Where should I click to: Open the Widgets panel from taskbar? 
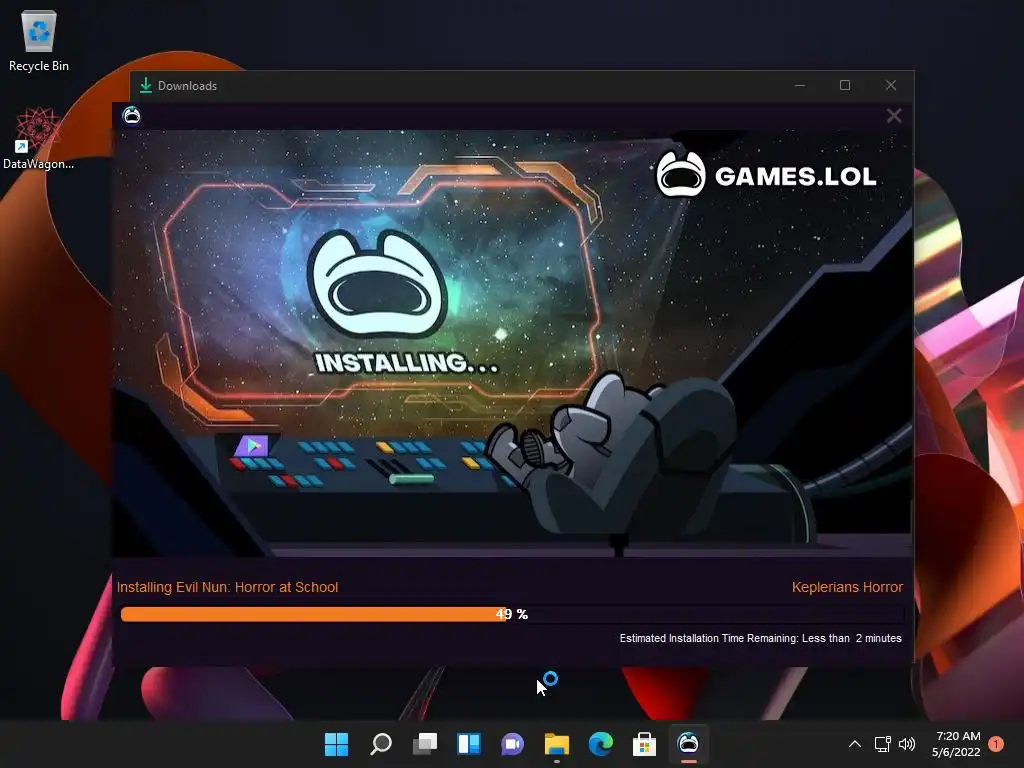(x=469, y=744)
